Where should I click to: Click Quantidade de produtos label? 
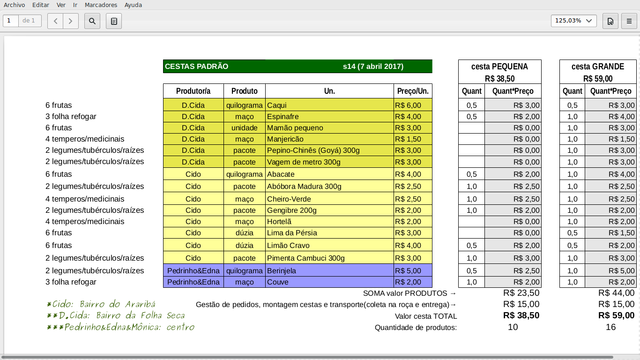click(416, 327)
